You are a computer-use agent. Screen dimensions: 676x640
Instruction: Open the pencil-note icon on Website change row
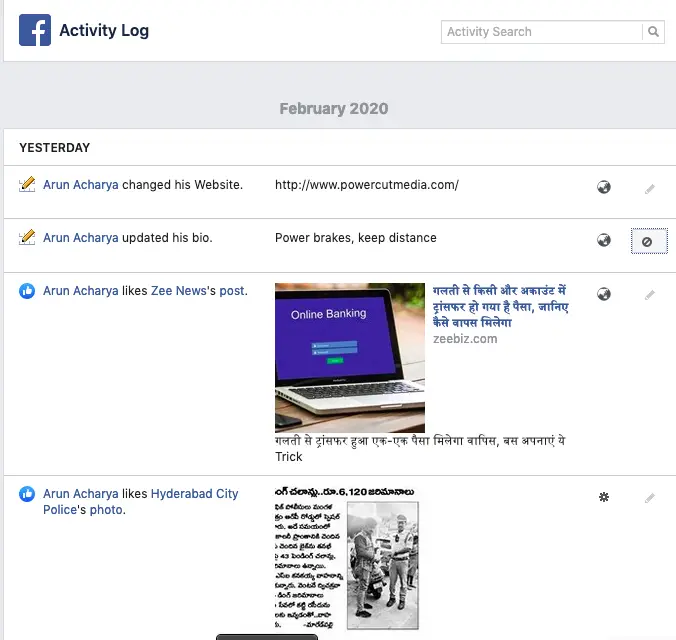click(27, 185)
